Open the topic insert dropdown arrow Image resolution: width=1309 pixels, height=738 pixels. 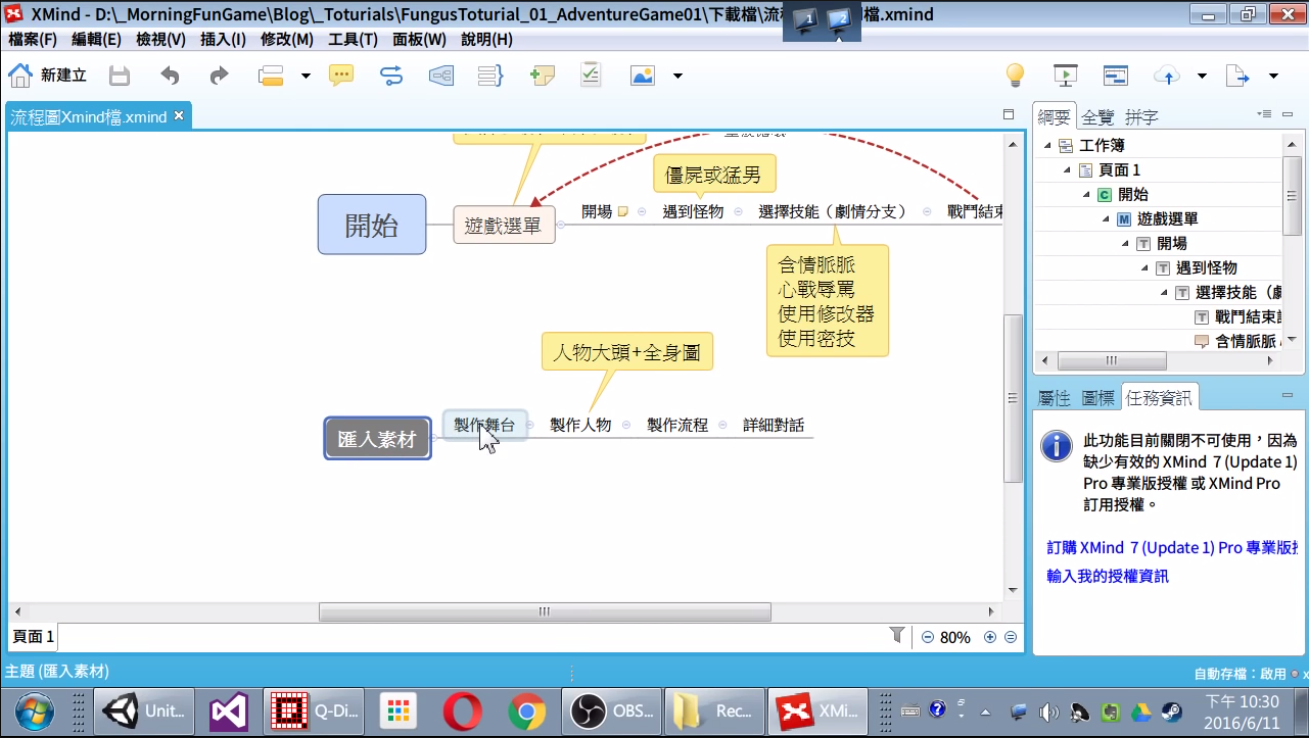point(306,76)
